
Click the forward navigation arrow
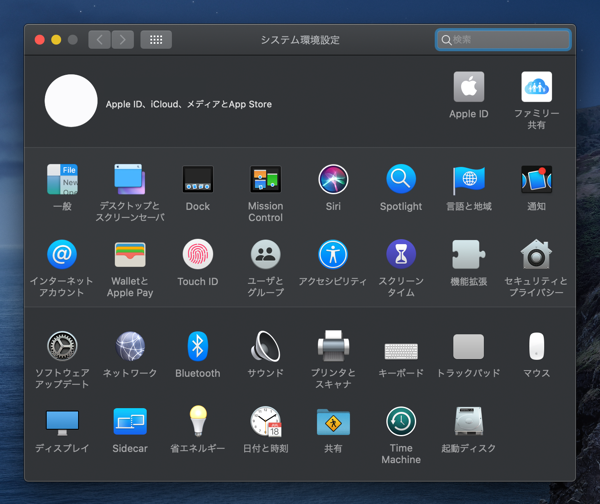[122, 39]
